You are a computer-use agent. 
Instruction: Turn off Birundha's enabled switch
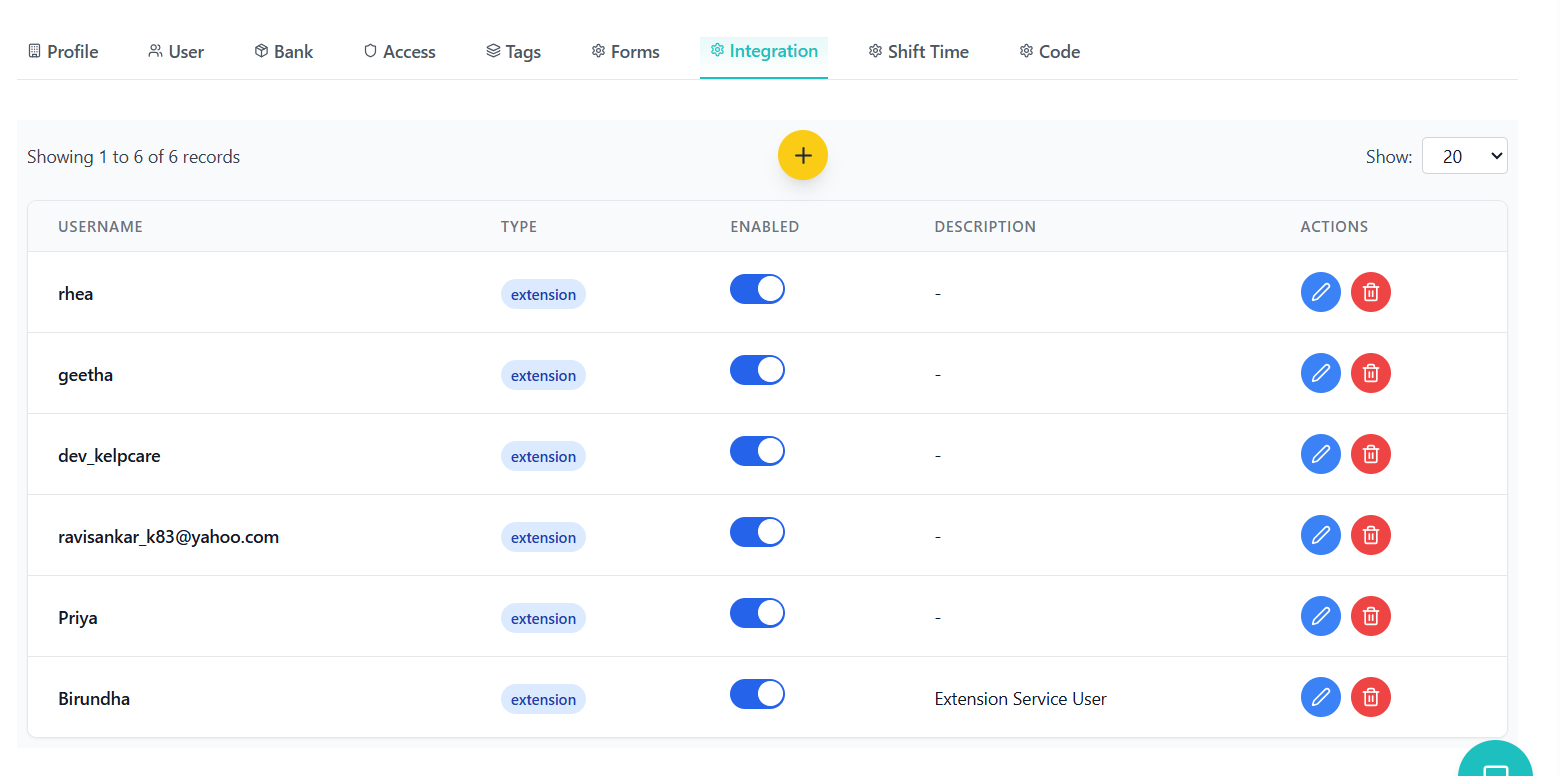[x=757, y=695]
